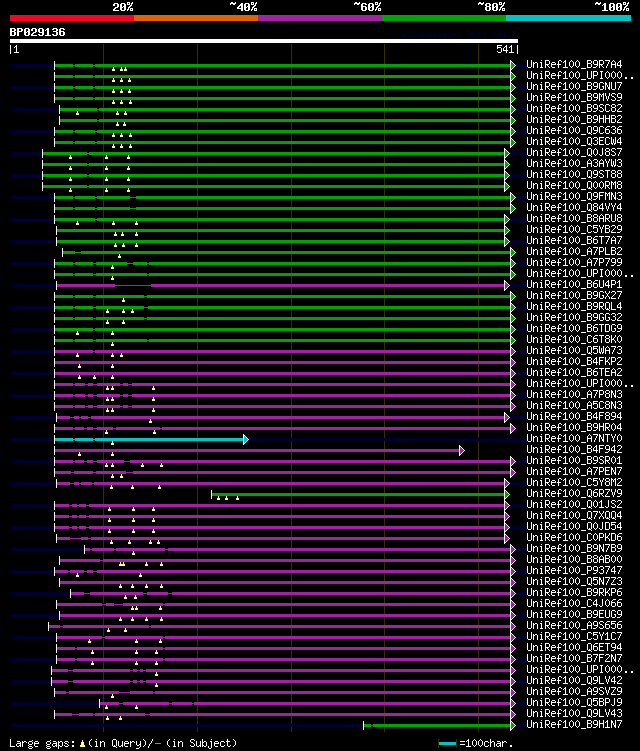Viewport: 640px width, 751px height.
Task: Open hit UniRef100_A9S656
Action: 574,626
